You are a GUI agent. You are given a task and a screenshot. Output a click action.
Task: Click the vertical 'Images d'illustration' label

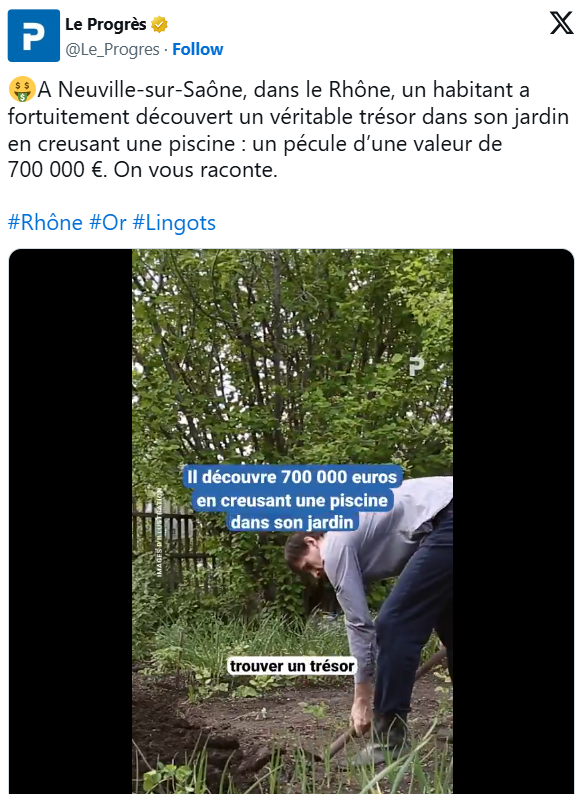tap(159, 532)
